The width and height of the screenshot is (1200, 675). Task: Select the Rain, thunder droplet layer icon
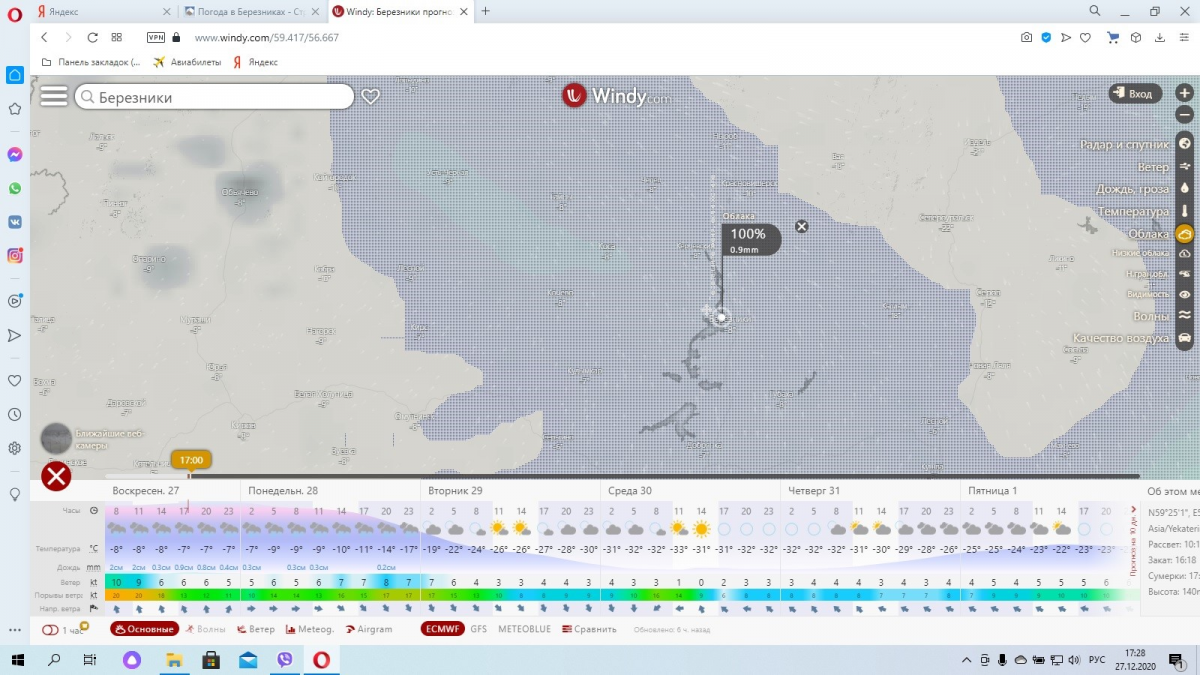(1184, 189)
